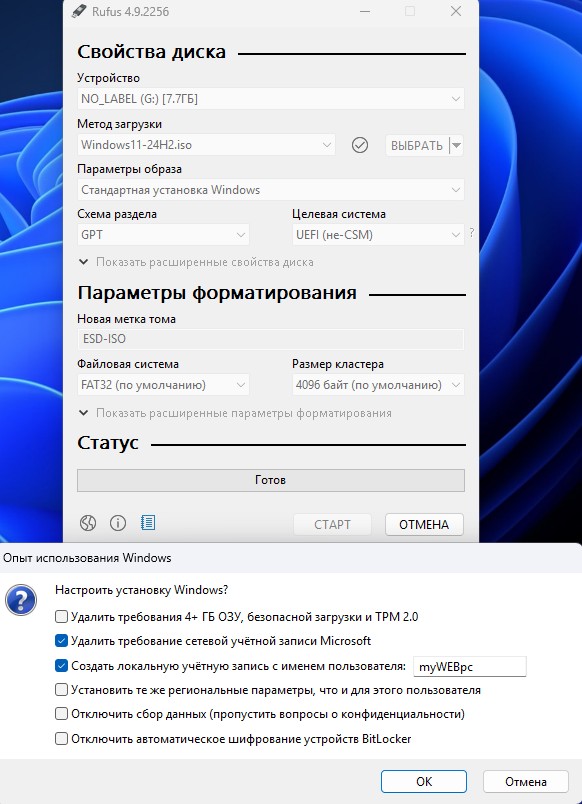Screen dimensions: 582x804
Task: Open the image option dropdown
Action: pos(271,190)
